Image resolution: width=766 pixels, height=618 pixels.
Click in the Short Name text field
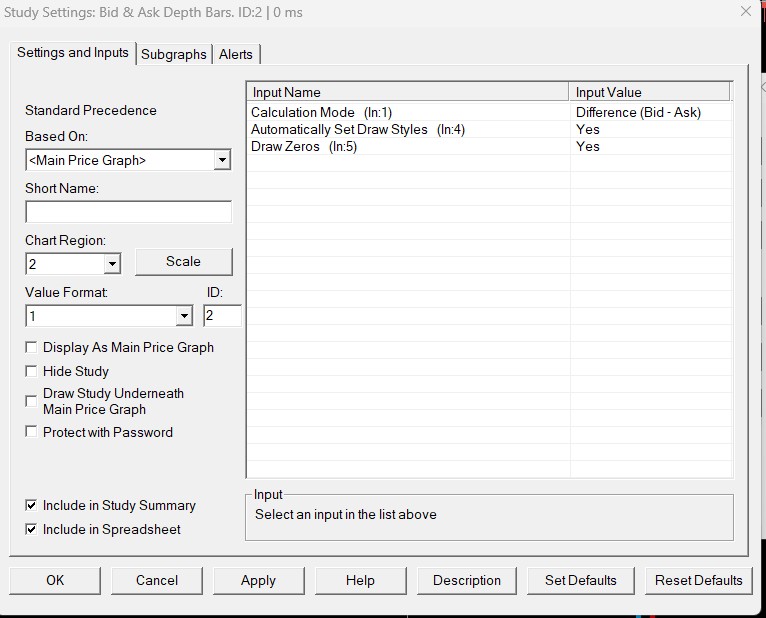click(x=128, y=212)
